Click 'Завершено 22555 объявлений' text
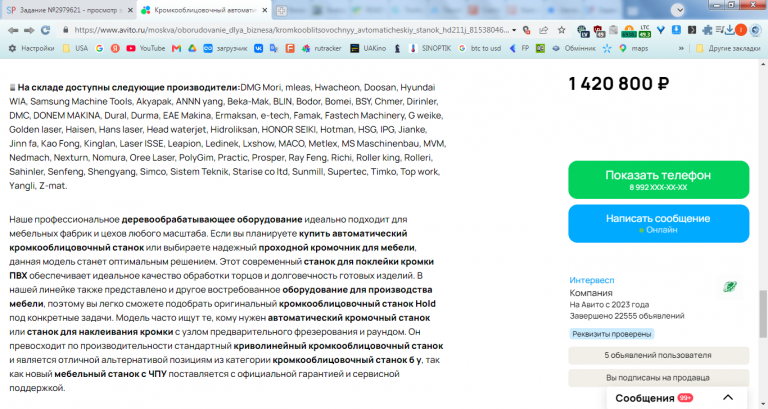 pos(627,316)
